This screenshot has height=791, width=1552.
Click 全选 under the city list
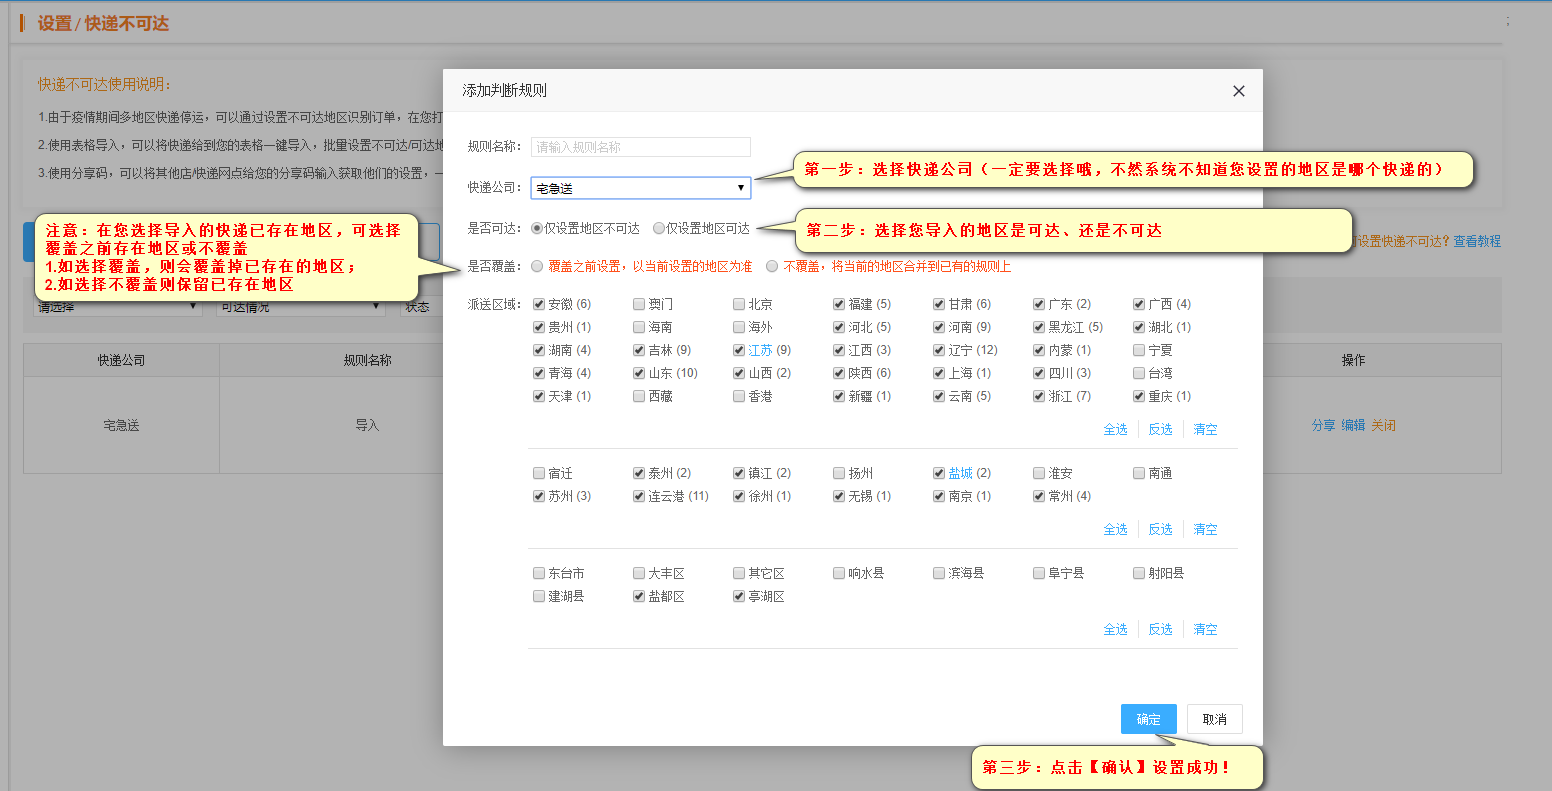click(1115, 529)
